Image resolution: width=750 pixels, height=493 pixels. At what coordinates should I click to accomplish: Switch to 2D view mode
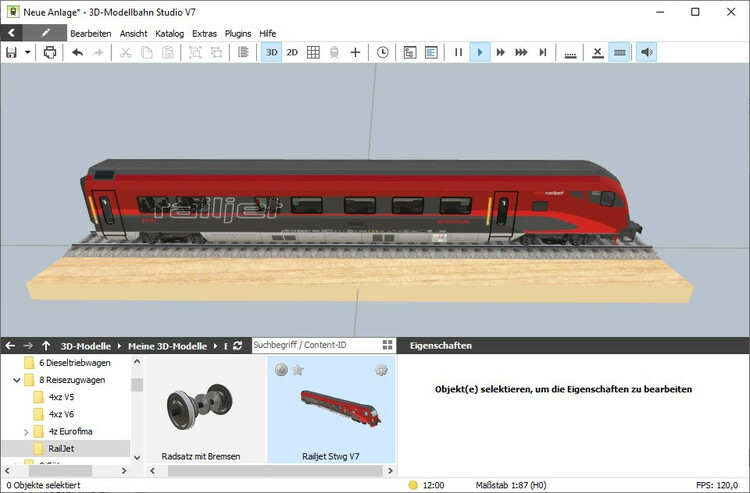[292, 52]
